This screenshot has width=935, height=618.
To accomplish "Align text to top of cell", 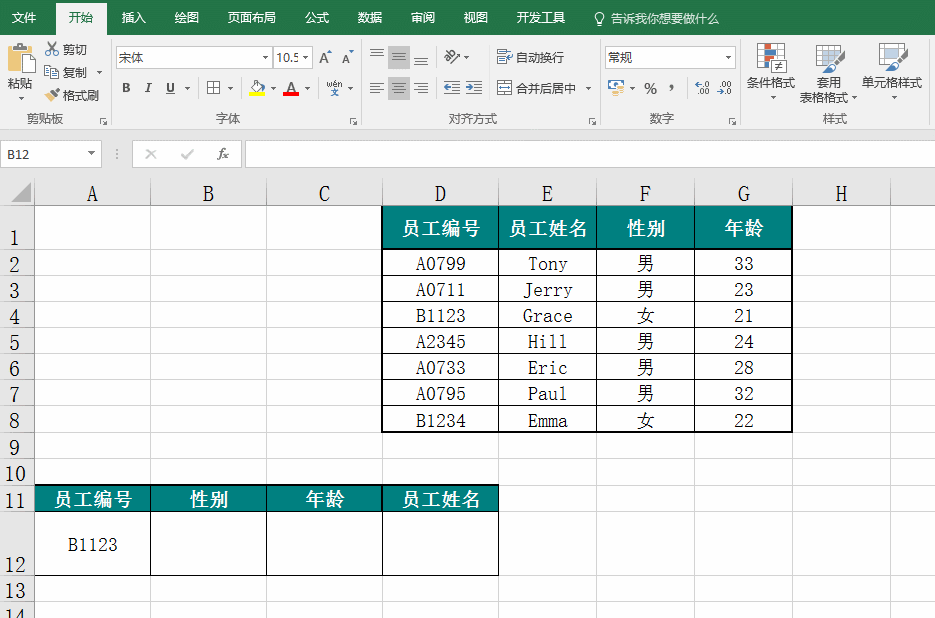I will tap(377, 57).
